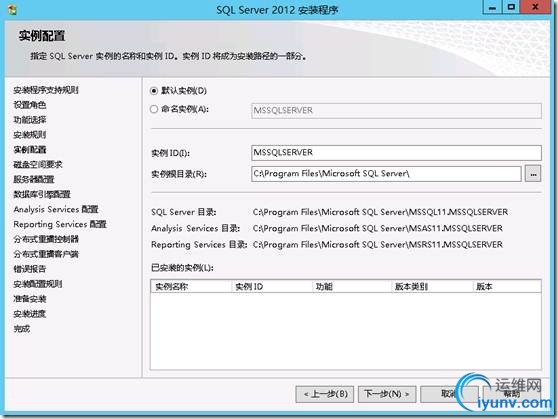Proceed with 下一步(N) button
558x419 pixels.
point(387,394)
